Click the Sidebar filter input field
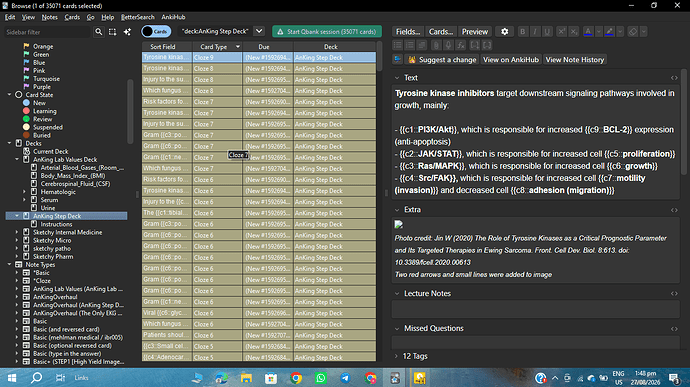 [x=47, y=32]
